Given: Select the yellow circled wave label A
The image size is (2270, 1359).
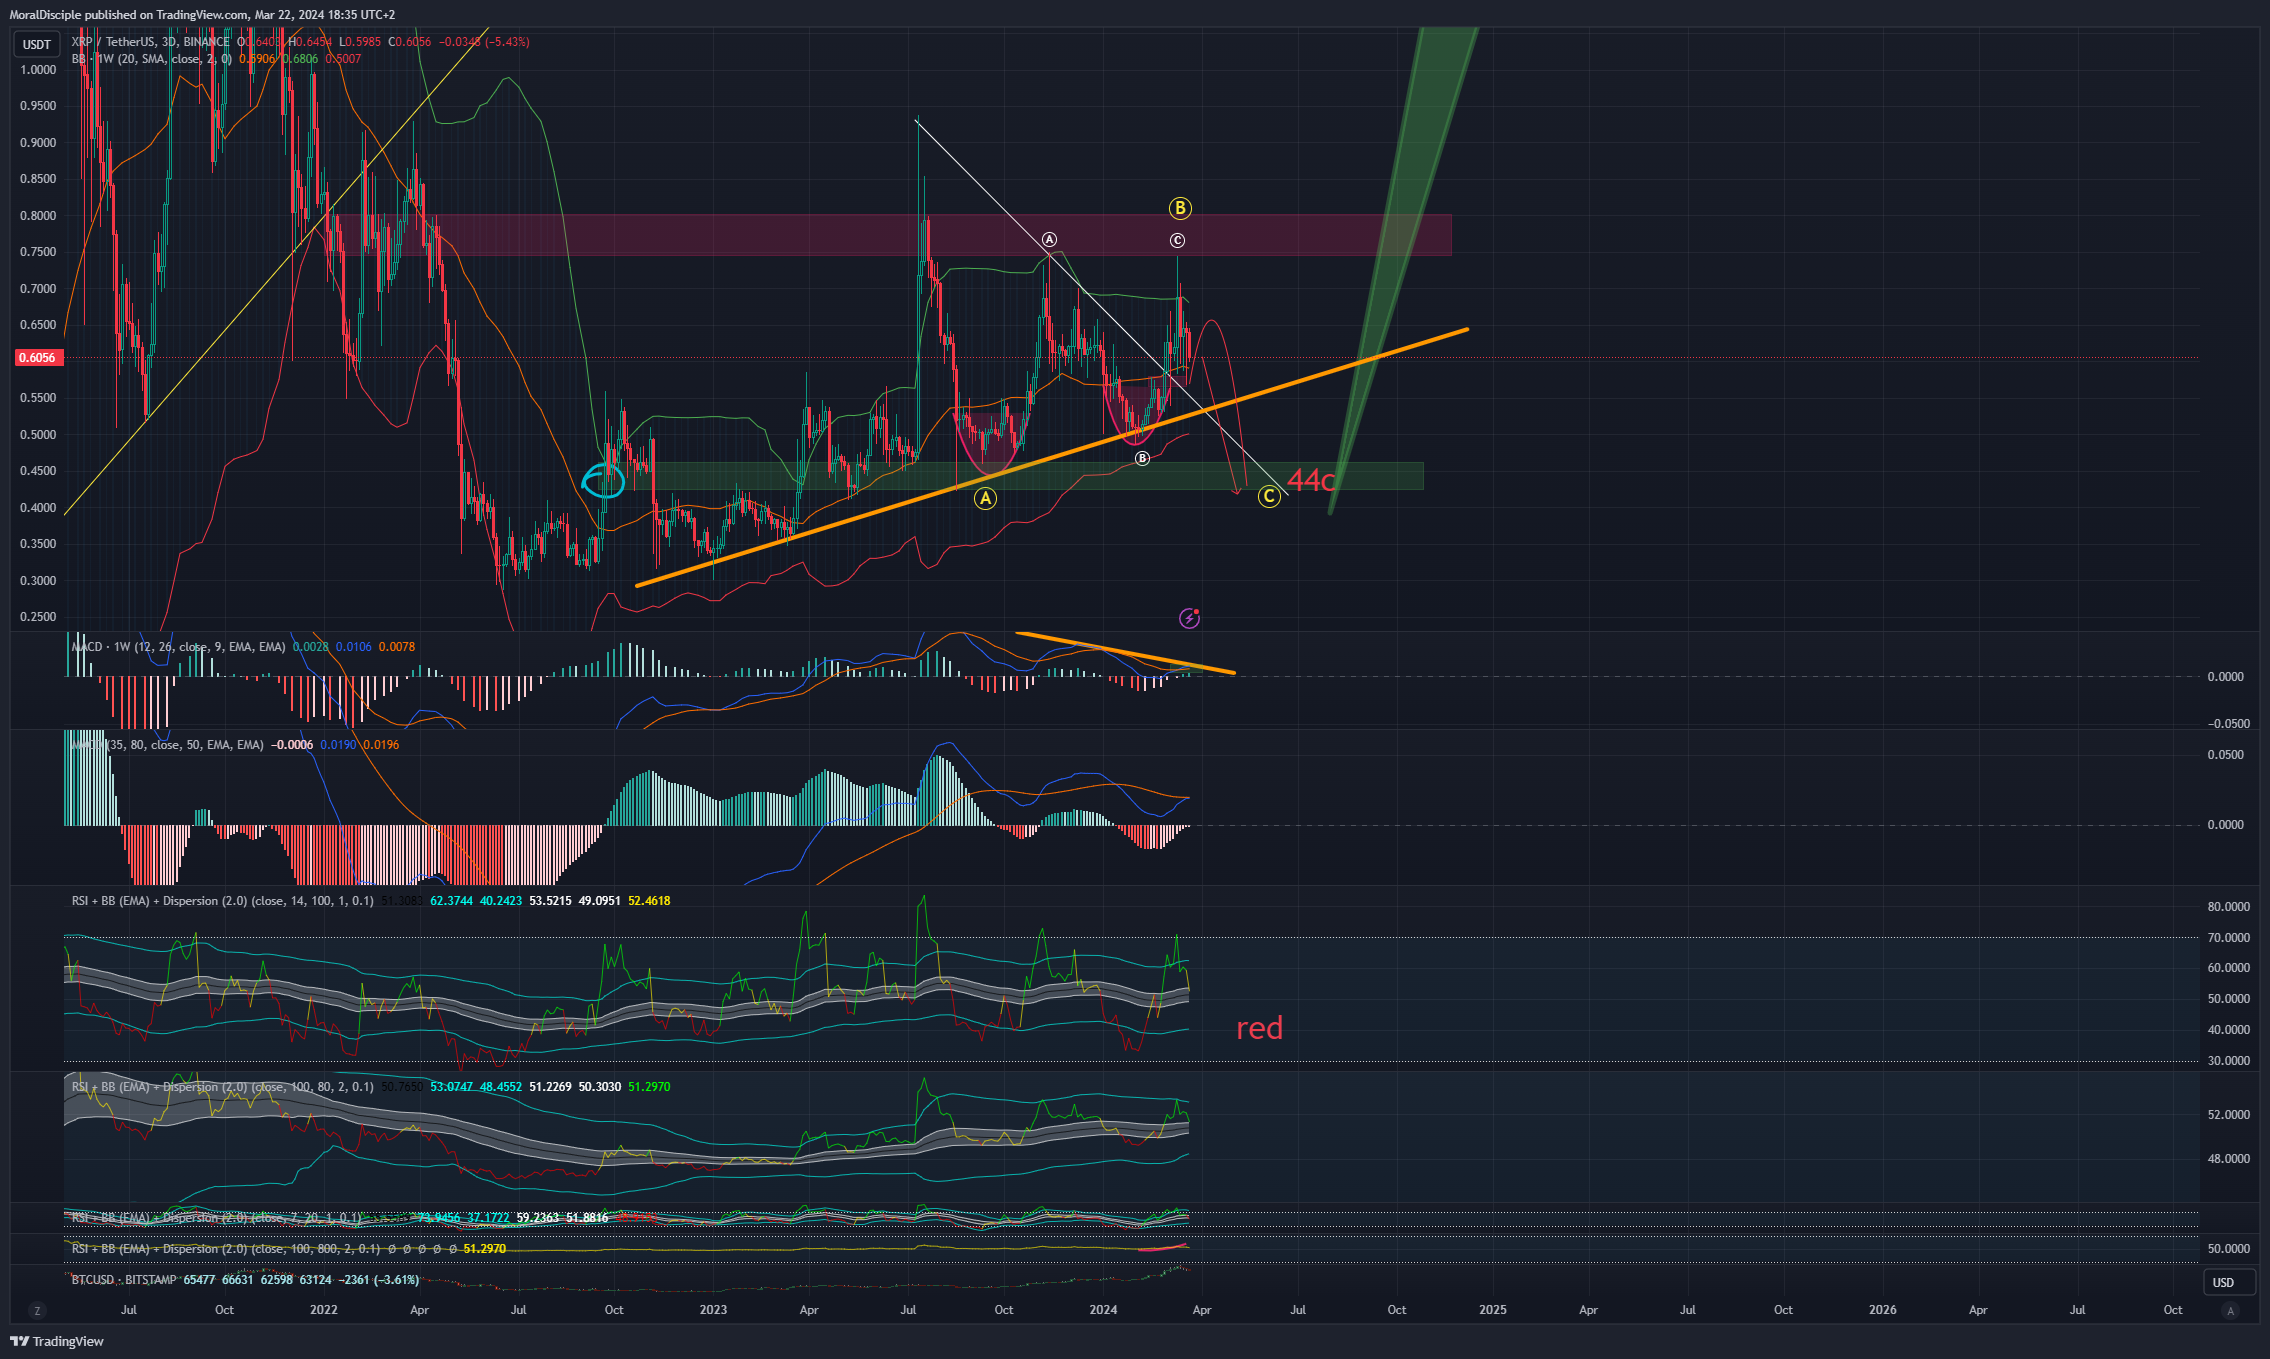Looking at the screenshot, I should pos(985,498).
